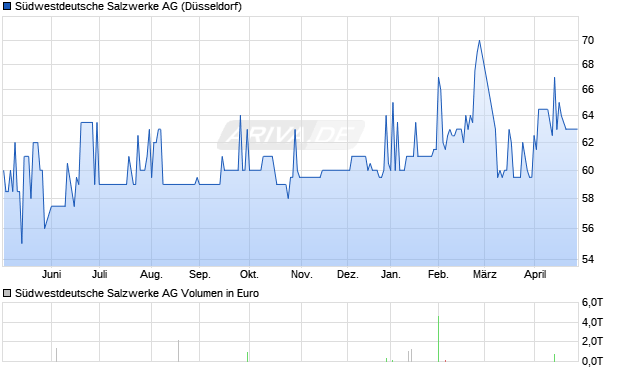
Task: Click the volume axis value 0,0T
Action: (x=592, y=361)
